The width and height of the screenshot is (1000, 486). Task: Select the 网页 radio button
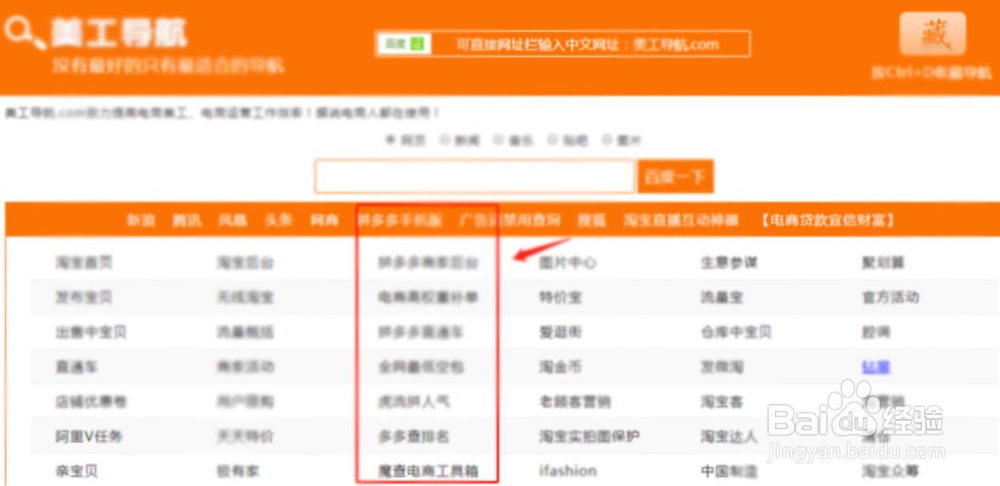tap(390, 140)
